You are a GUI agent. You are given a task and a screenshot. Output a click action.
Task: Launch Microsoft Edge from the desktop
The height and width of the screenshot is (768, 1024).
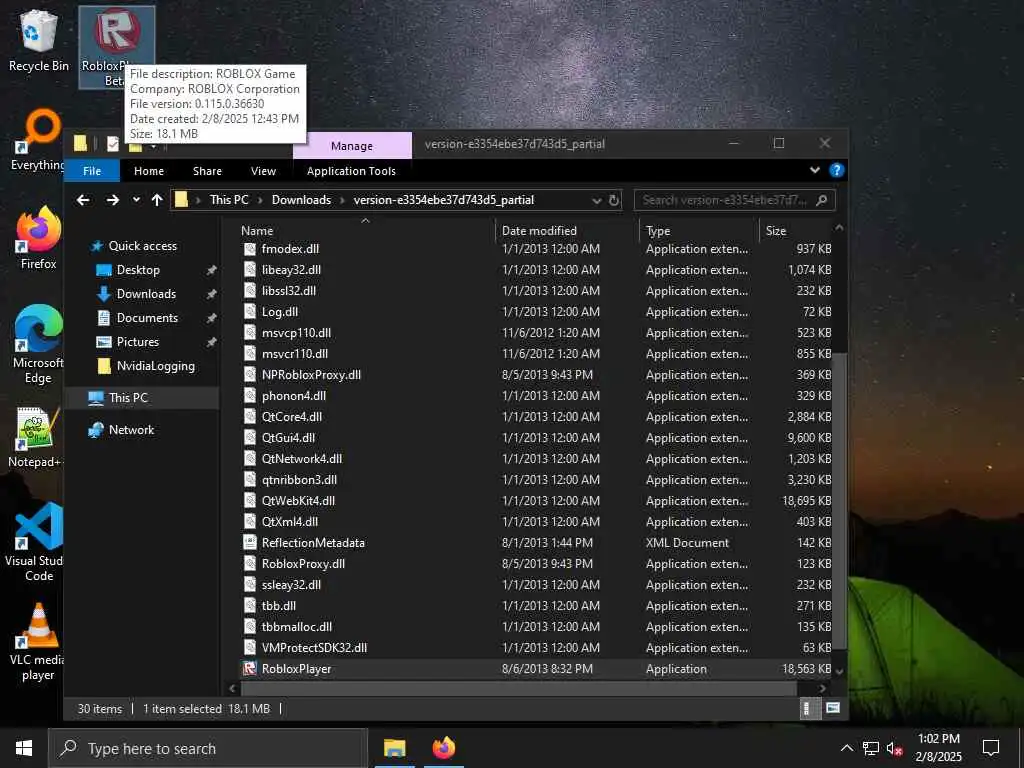[38, 344]
